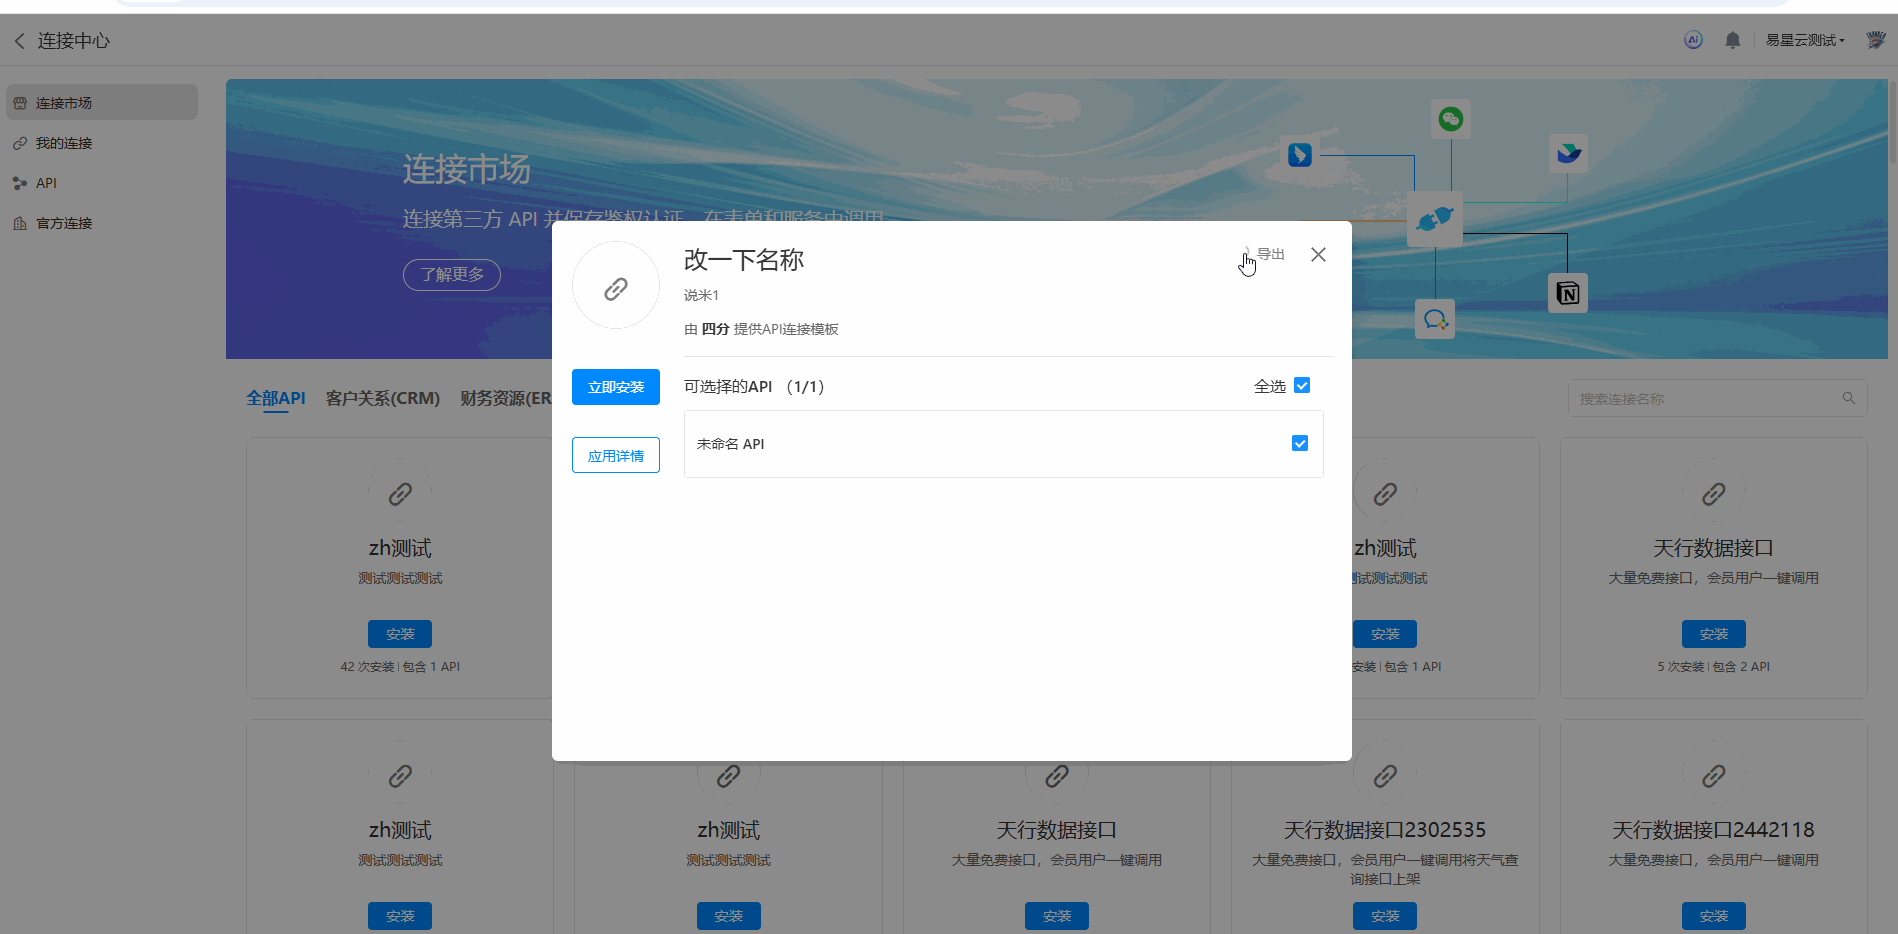Expand the 易星云测试 account dropdown
The image size is (1898, 934).
(x=1804, y=40)
